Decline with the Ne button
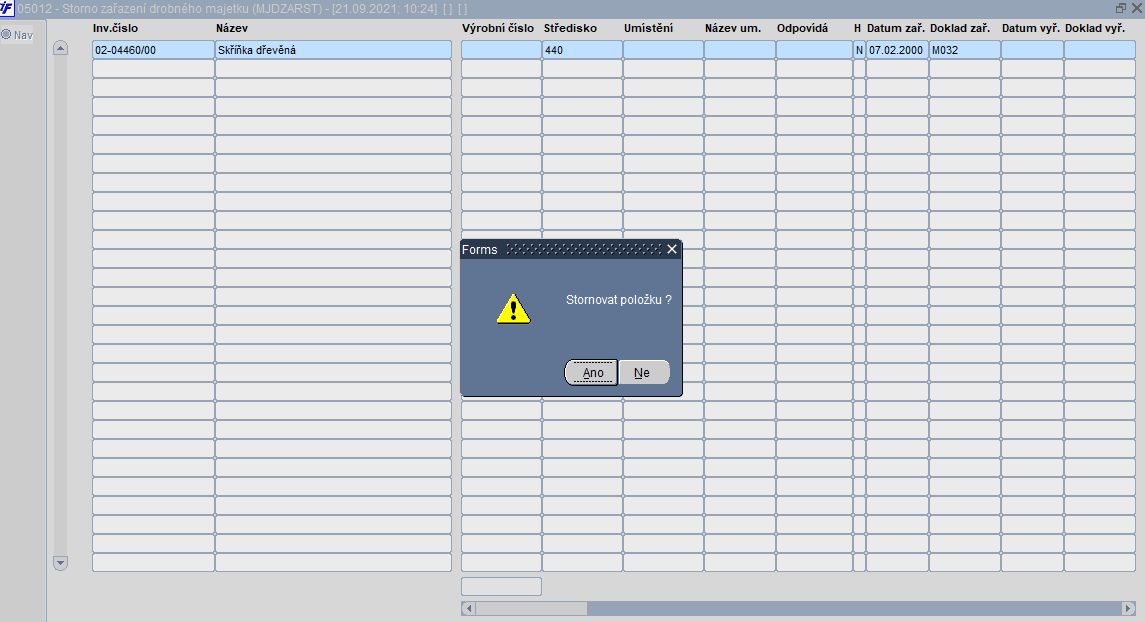1145x622 pixels. [x=643, y=372]
